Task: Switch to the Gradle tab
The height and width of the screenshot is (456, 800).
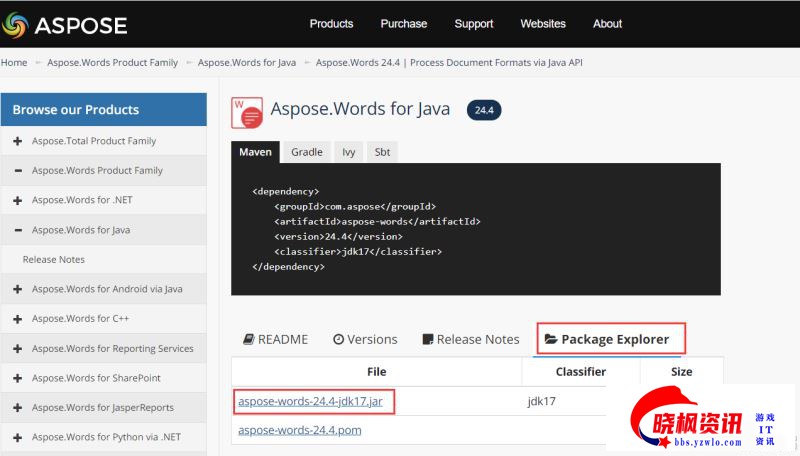Action: click(x=307, y=152)
